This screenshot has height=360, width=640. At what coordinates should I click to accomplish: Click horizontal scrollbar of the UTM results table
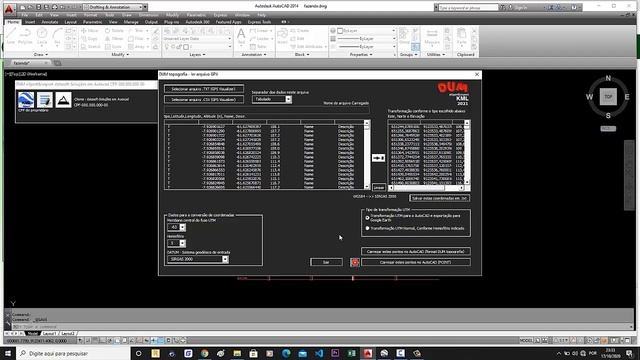tap(426, 188)
